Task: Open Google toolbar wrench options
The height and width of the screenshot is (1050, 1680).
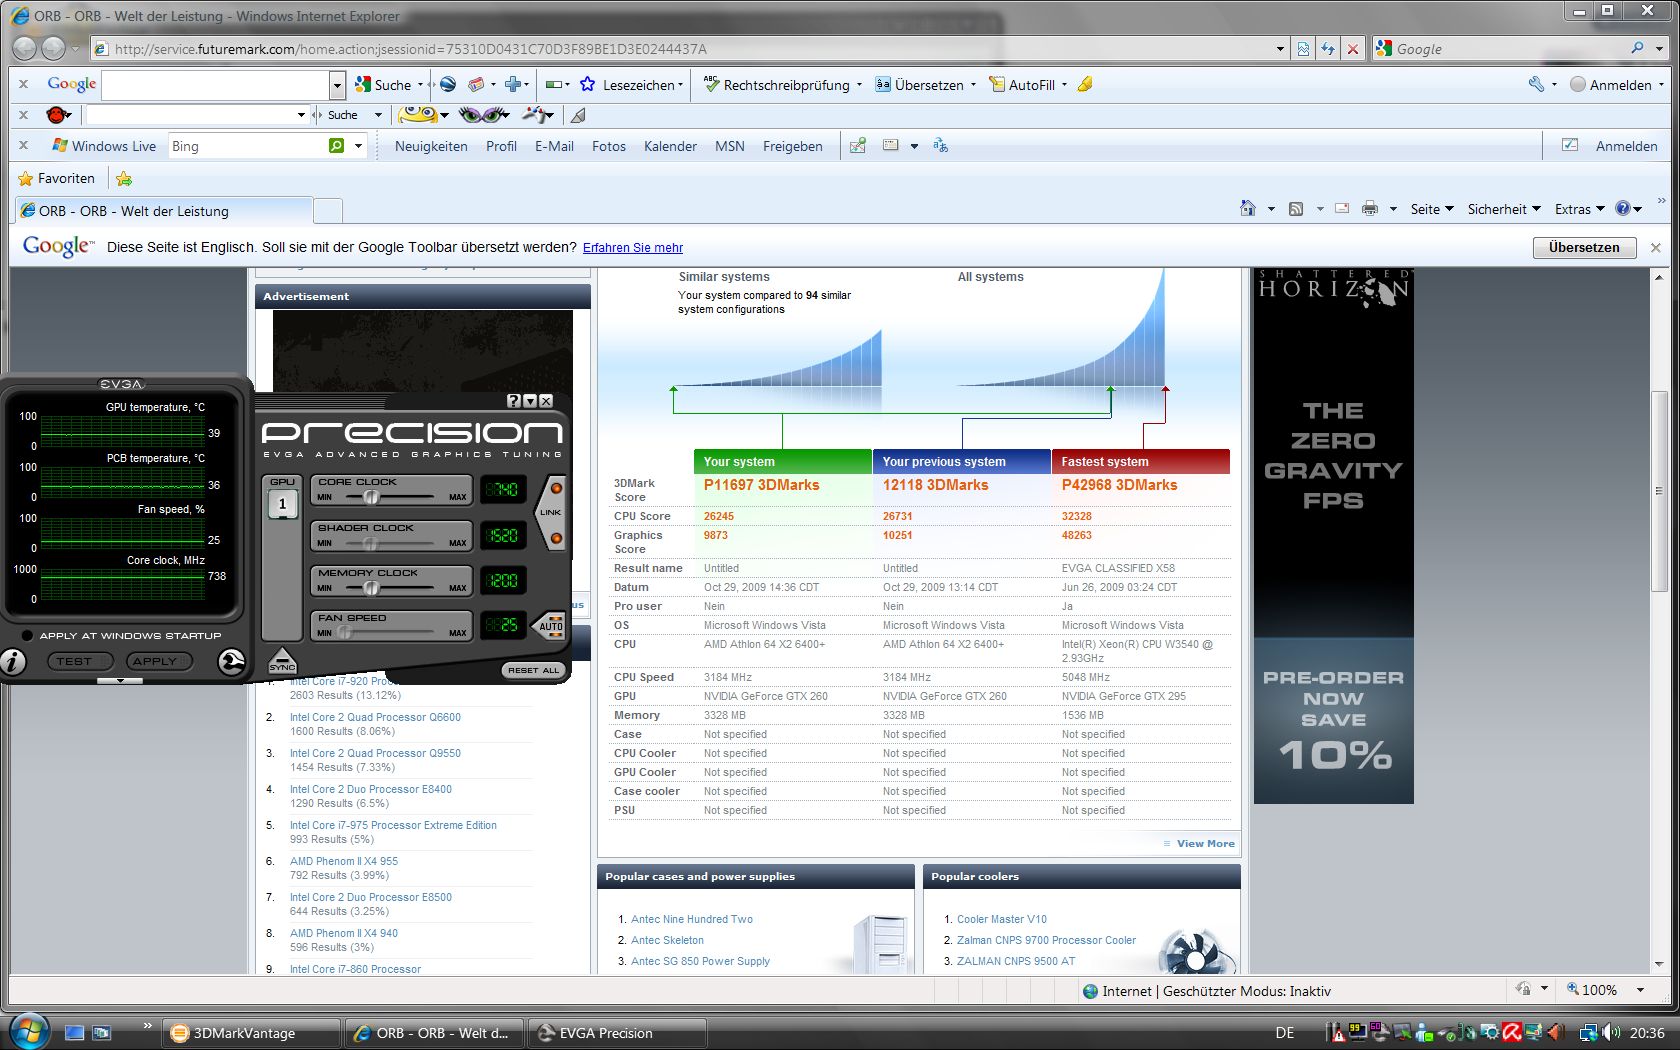Action: 1536,85
